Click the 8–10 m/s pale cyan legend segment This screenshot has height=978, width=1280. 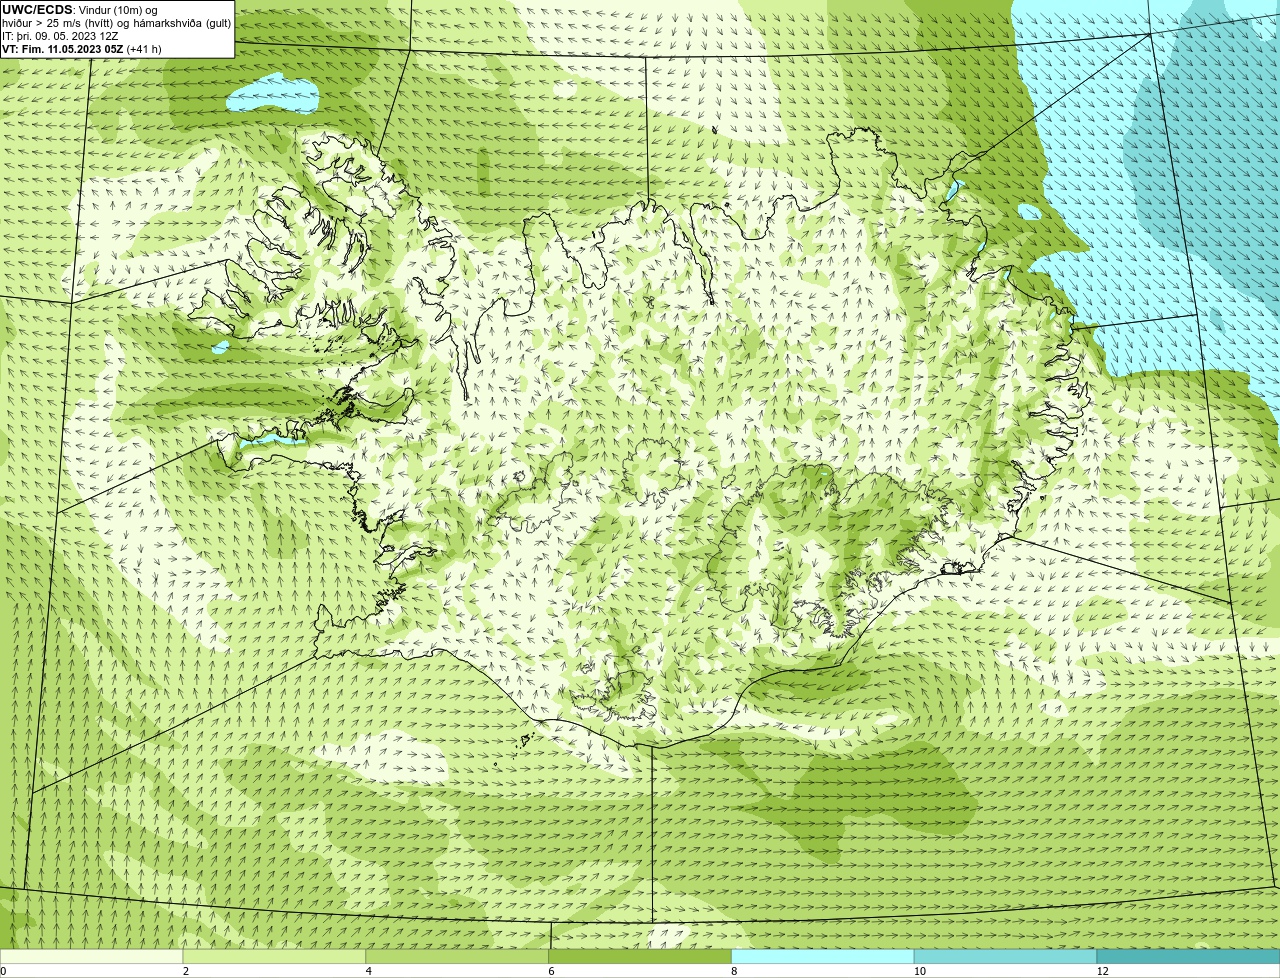(823, 957)
